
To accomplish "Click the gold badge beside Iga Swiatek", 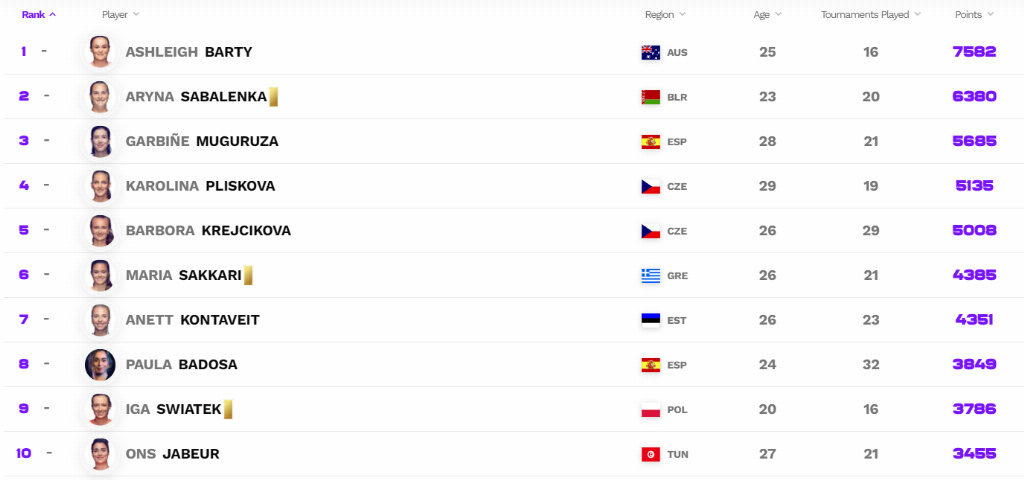I will pyautogui.click(x=228, y=409).
